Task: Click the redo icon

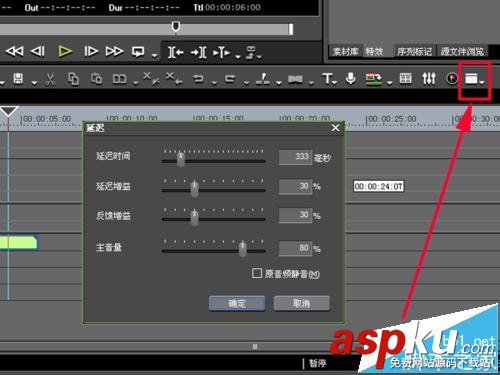Action: (230, 79)
